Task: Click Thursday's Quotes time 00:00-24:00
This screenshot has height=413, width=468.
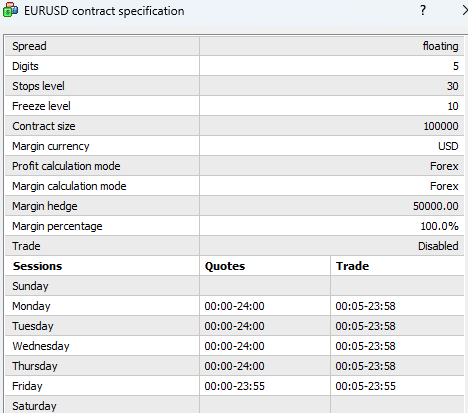Action: [x=234, y=366]
